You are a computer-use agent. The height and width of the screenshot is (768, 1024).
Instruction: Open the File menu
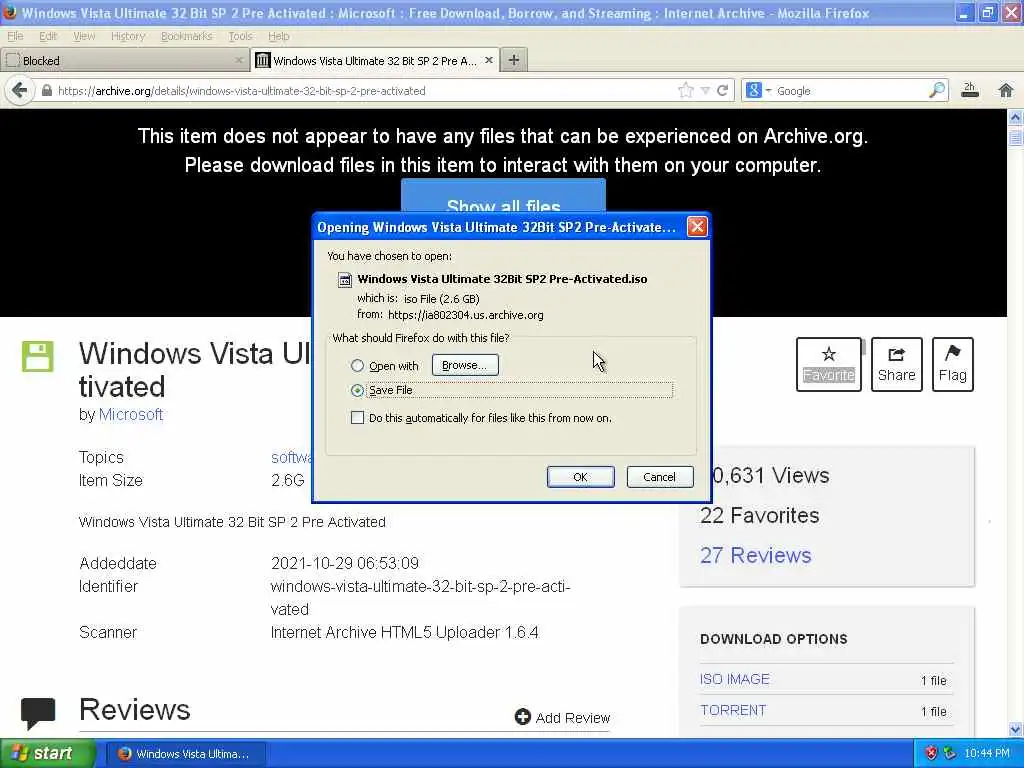tap(15, 36)
